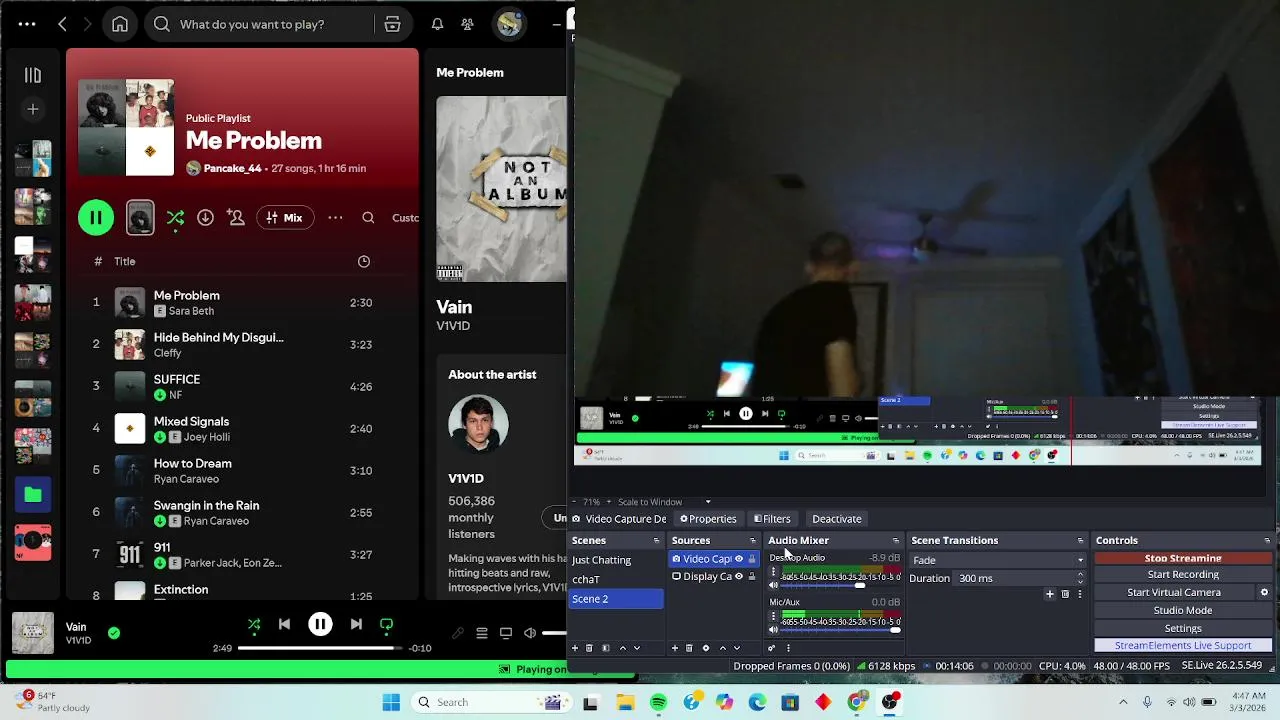Pause playback in Spotify bottom bar
1280x720 pixels.
320,624
